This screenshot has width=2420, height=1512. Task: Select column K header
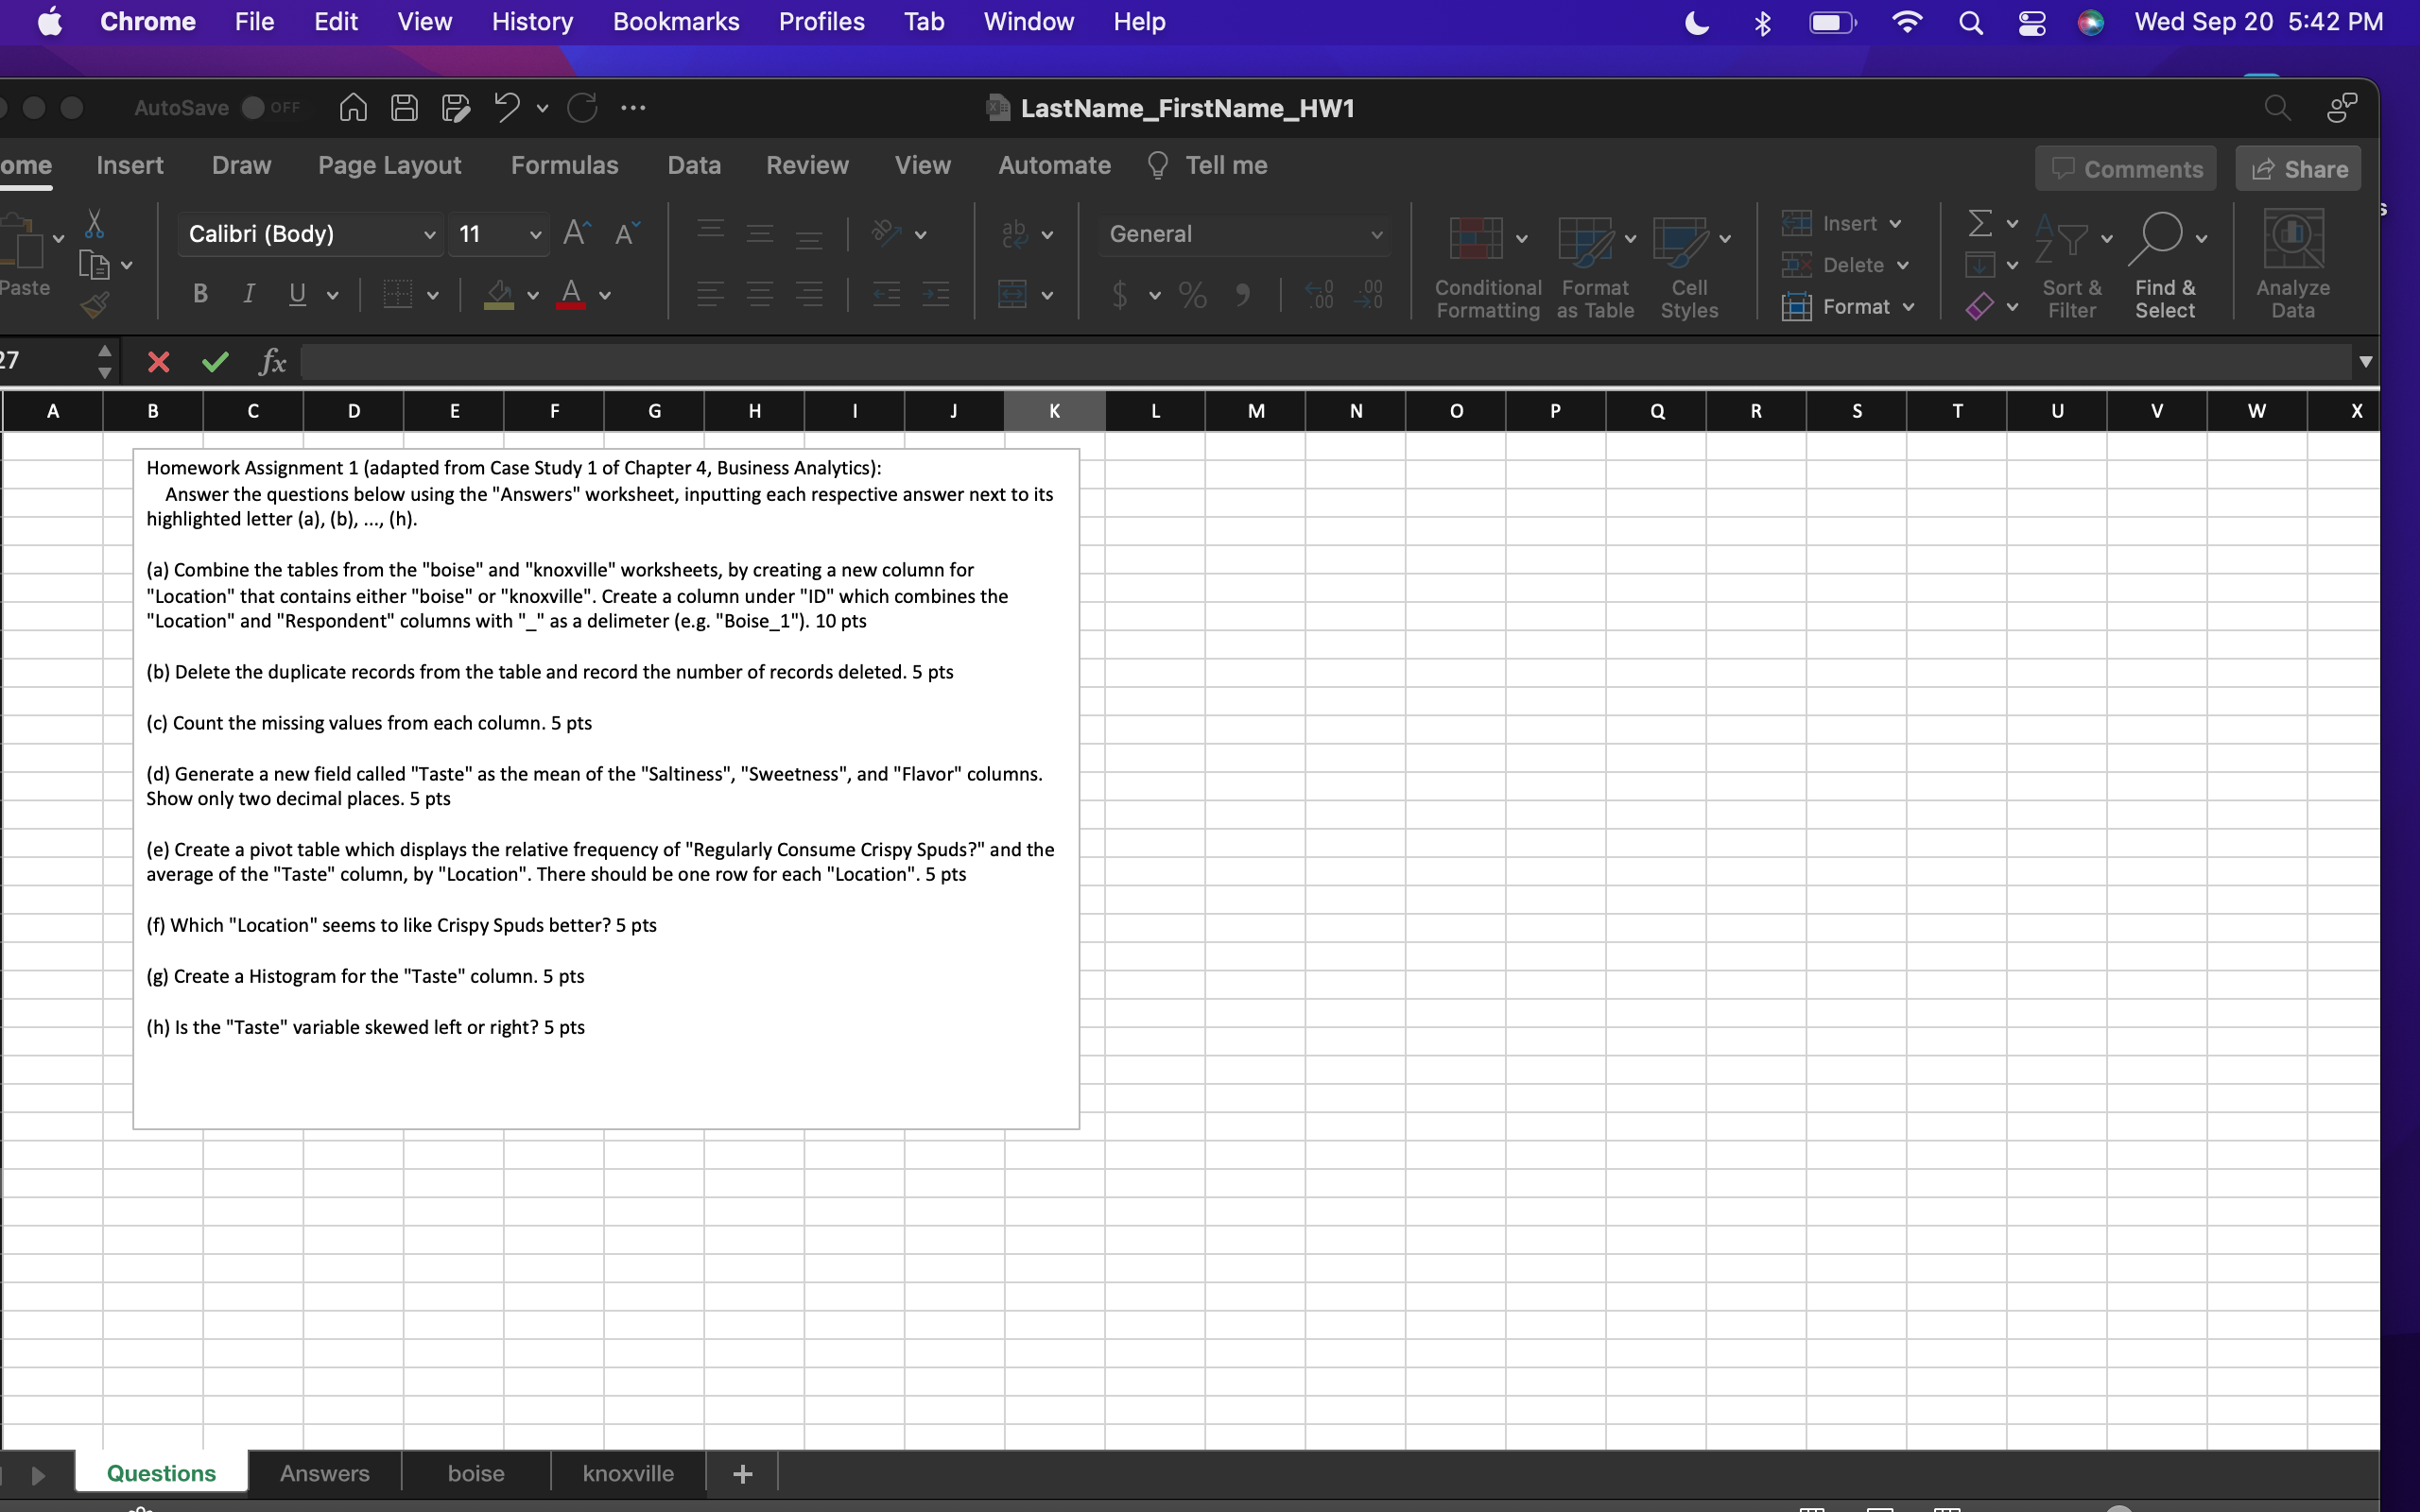[1054, 410]
